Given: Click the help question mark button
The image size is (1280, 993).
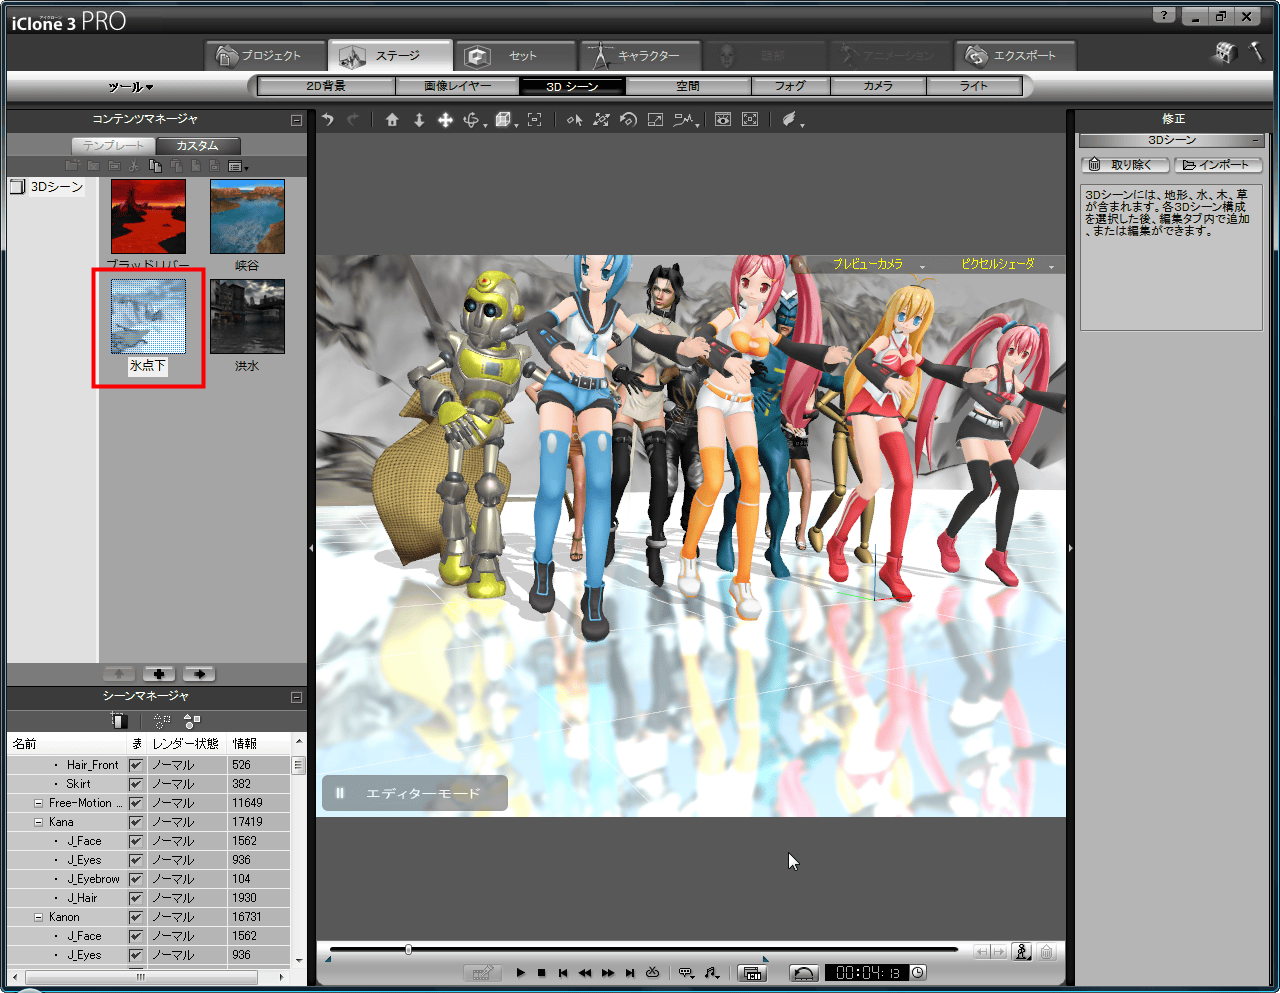Looking at the screenshot, I should 1164,15.
